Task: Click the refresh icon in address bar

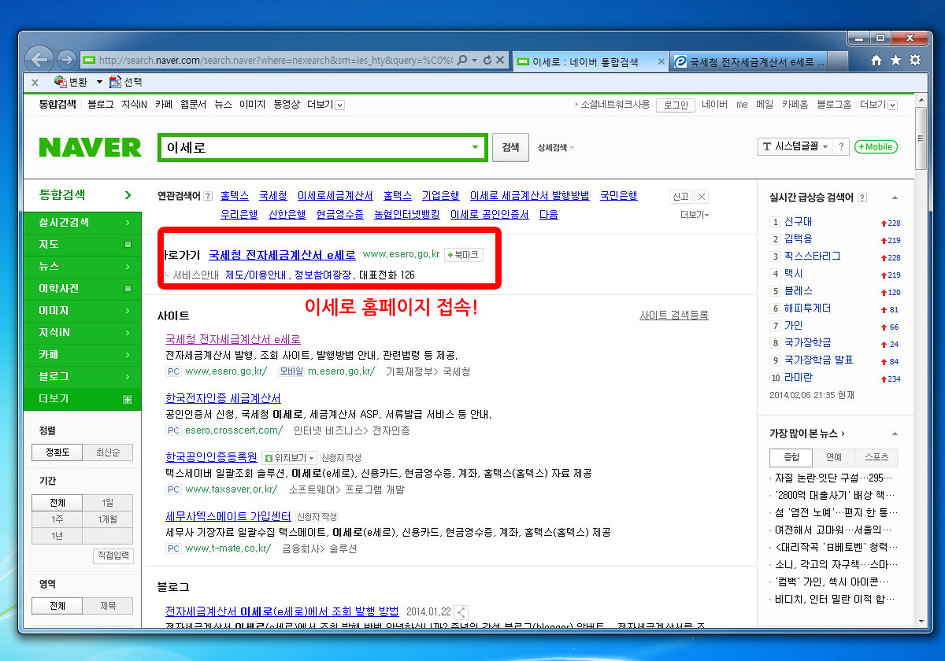Action: 487,60
